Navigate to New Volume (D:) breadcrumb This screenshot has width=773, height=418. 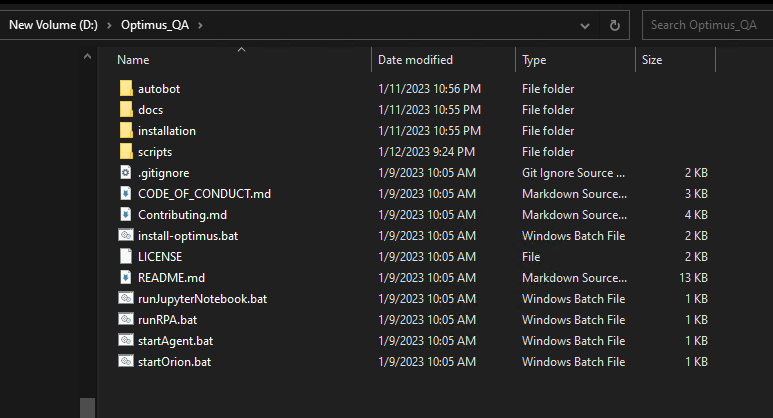(x=53, y=25)
